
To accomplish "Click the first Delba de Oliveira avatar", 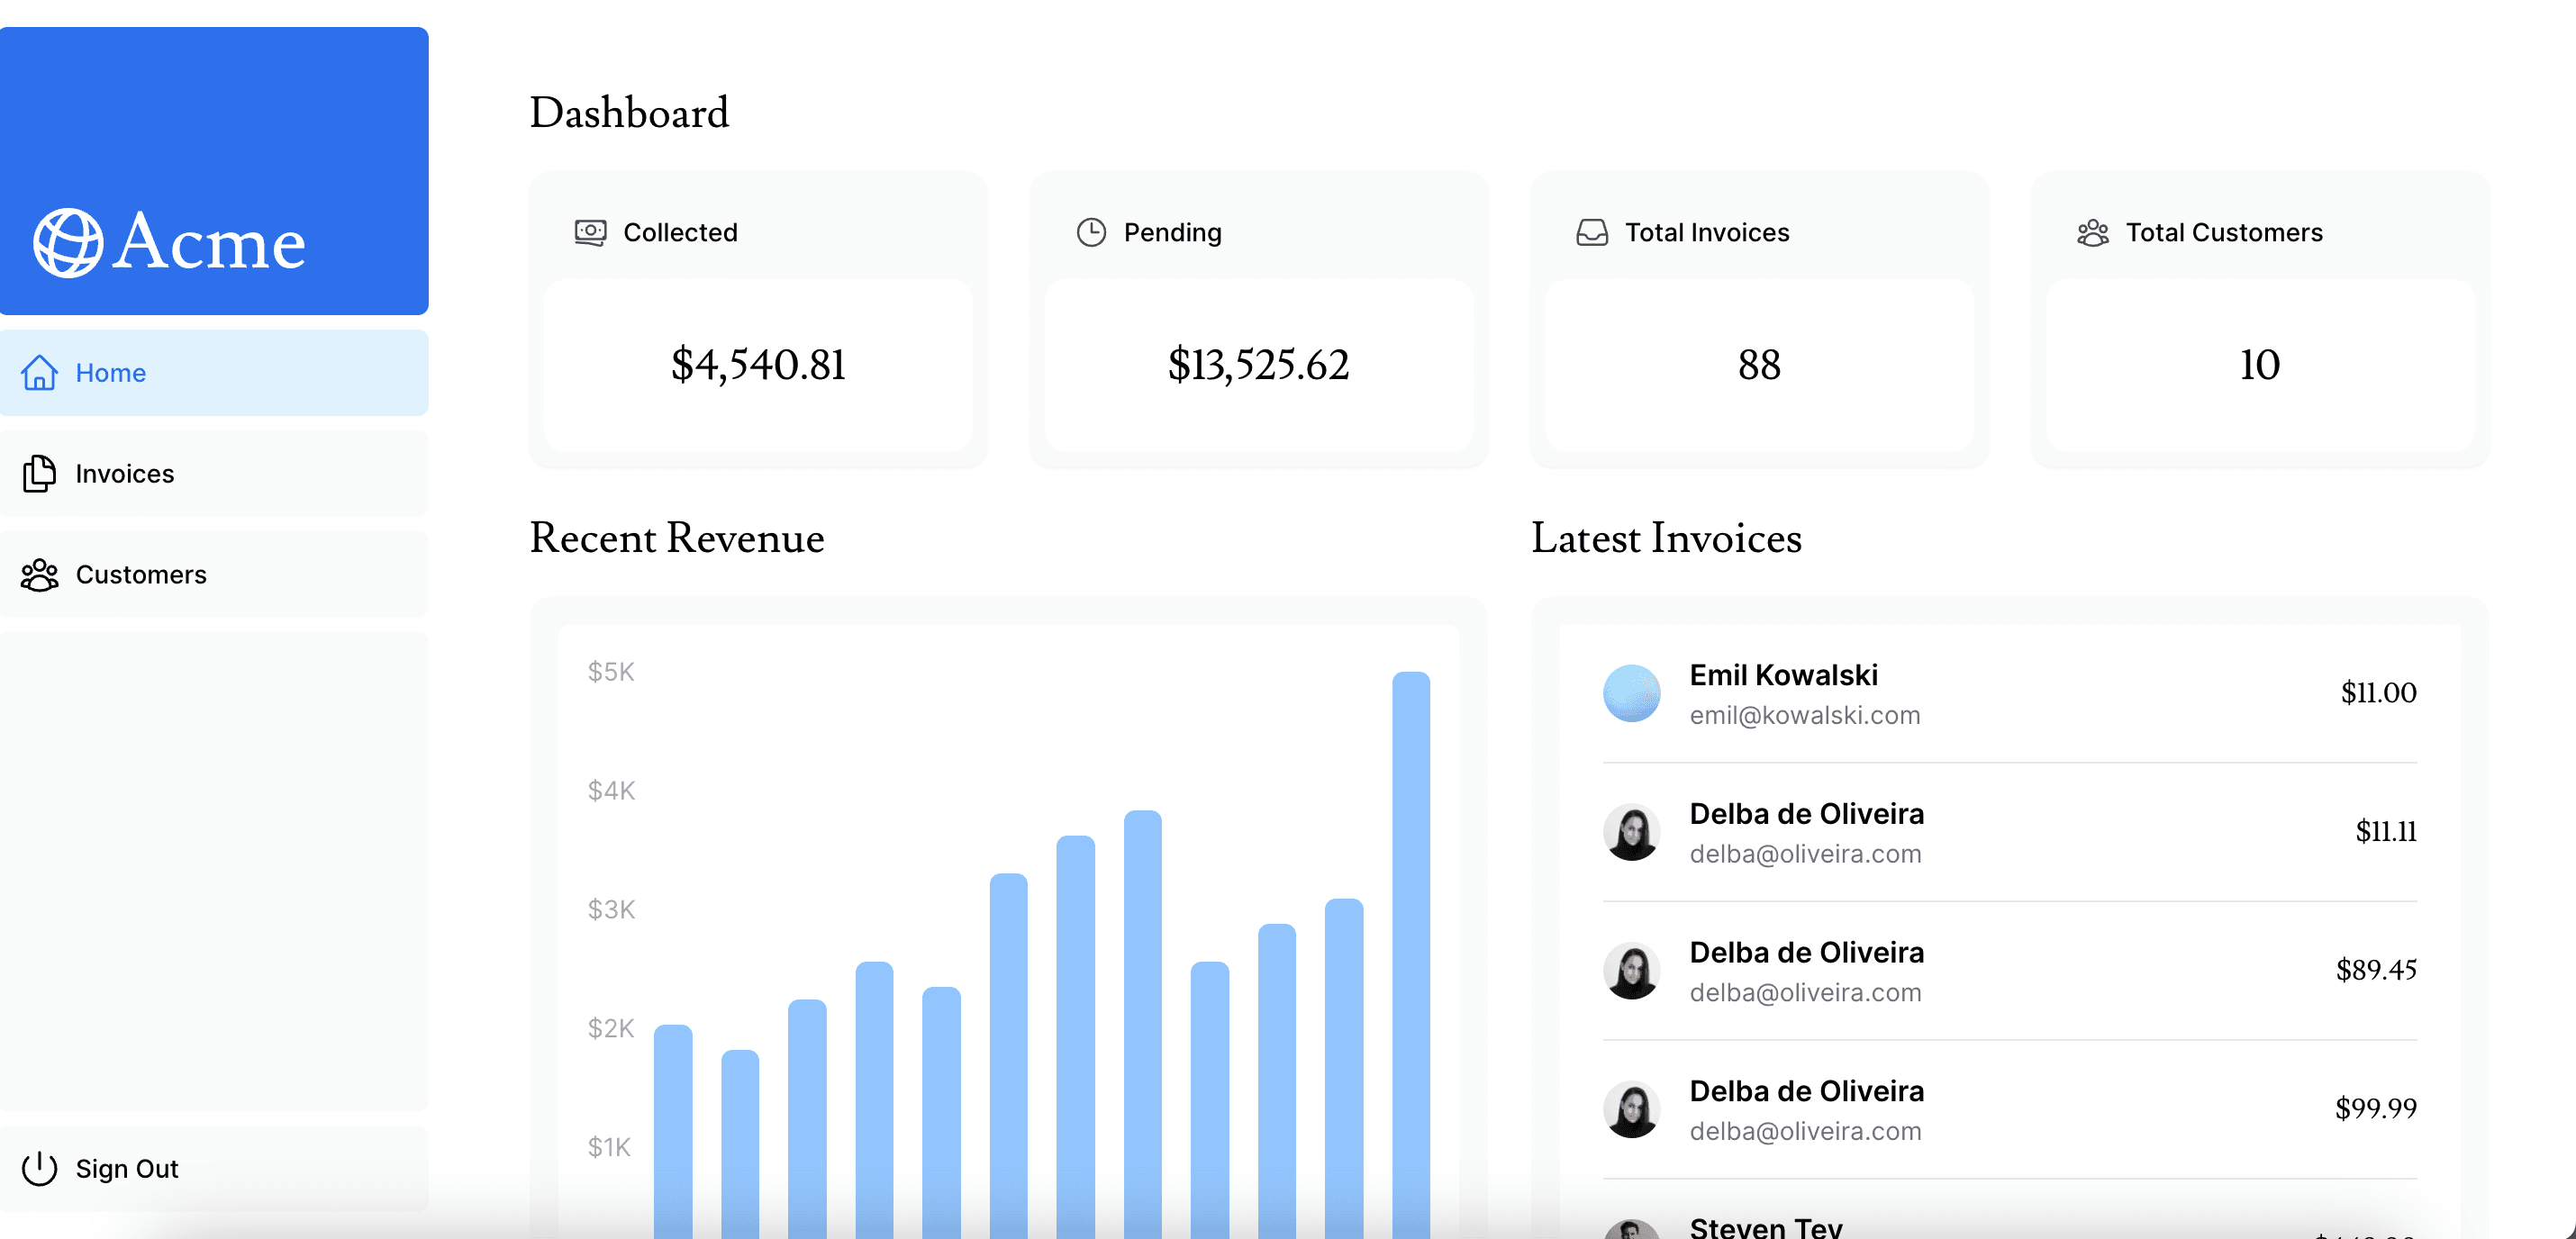I will pos(1631,831).
